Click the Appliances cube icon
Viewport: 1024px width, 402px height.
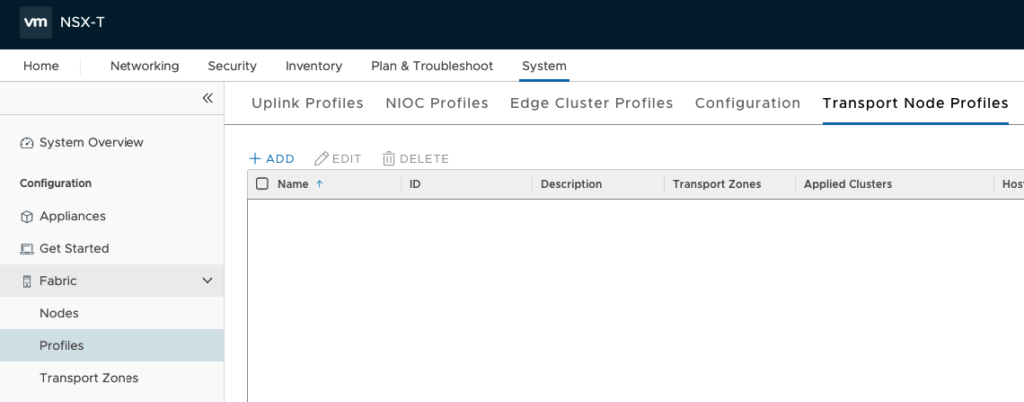[x=27, y=217]
